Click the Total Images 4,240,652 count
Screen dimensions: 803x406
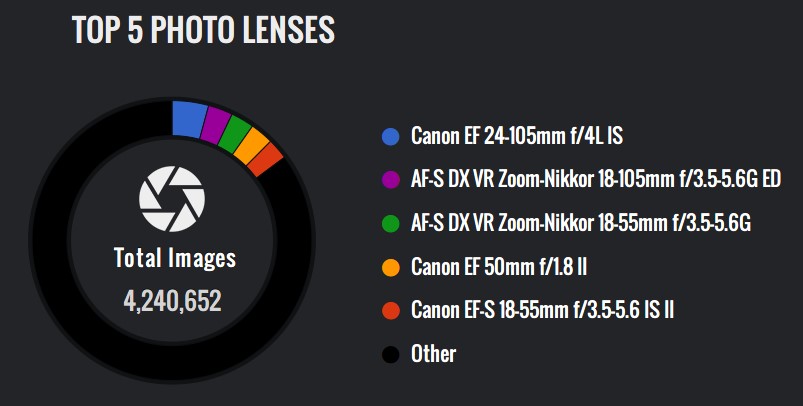click(173, 301)
